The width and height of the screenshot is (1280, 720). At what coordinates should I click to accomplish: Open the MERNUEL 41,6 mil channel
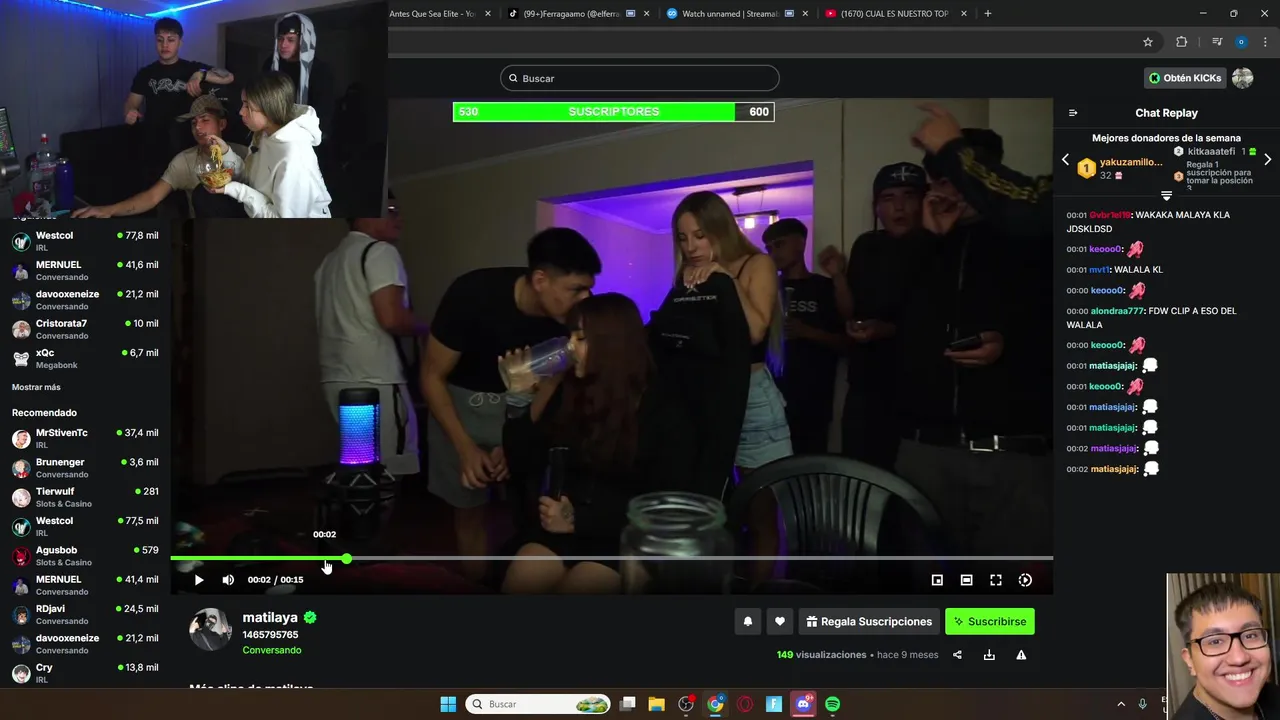(x=85, y=270)
